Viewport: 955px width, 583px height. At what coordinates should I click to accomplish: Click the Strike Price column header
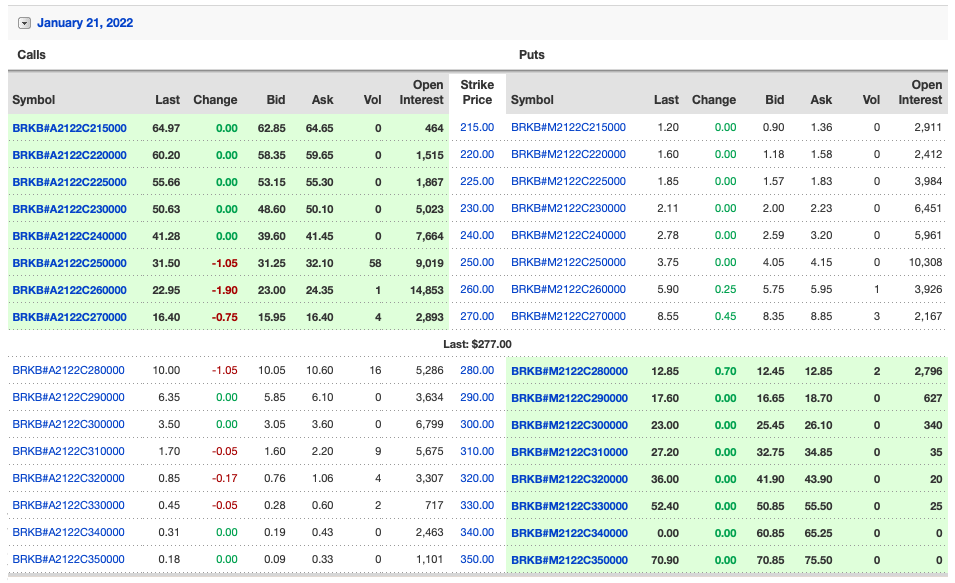click(x=477, y=93)
